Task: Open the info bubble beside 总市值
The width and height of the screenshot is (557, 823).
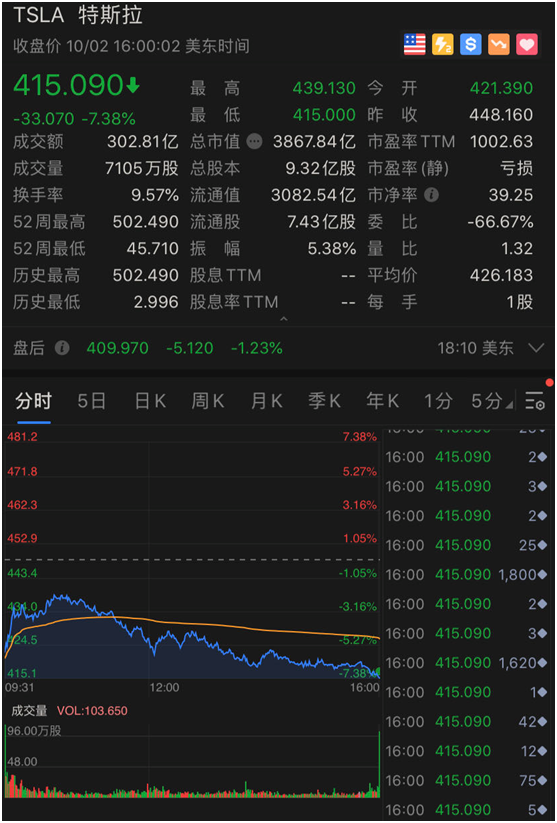Action: (255, 142)
